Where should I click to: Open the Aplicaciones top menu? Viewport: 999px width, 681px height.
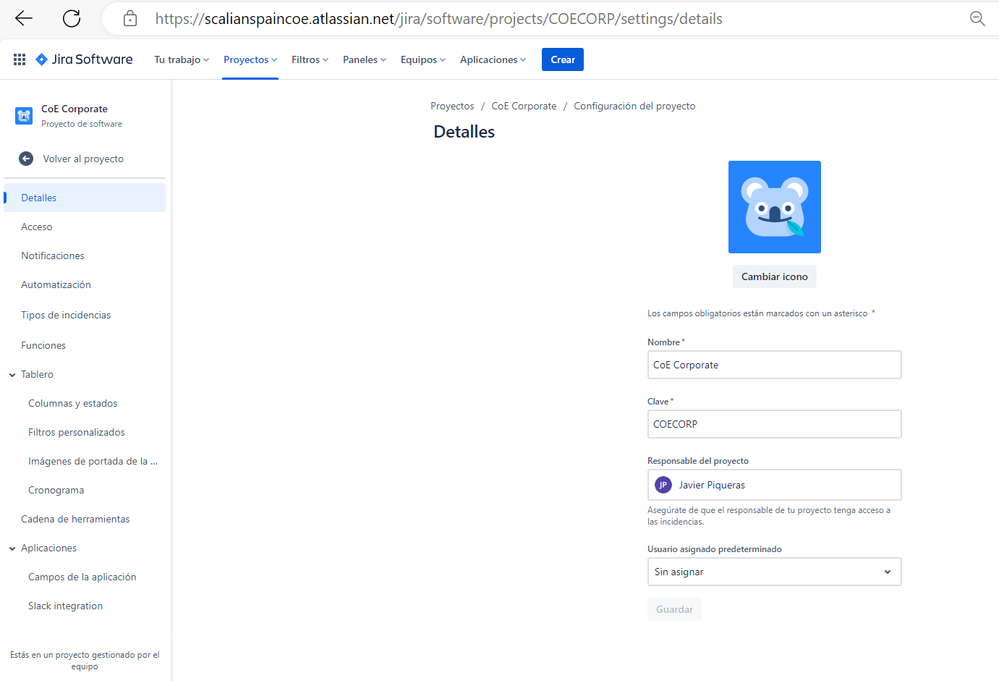(x=493, y=59)
